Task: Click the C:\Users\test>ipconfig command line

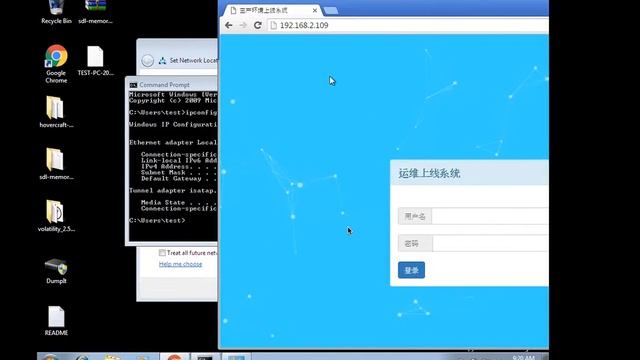Action: [x=173, y=112]
